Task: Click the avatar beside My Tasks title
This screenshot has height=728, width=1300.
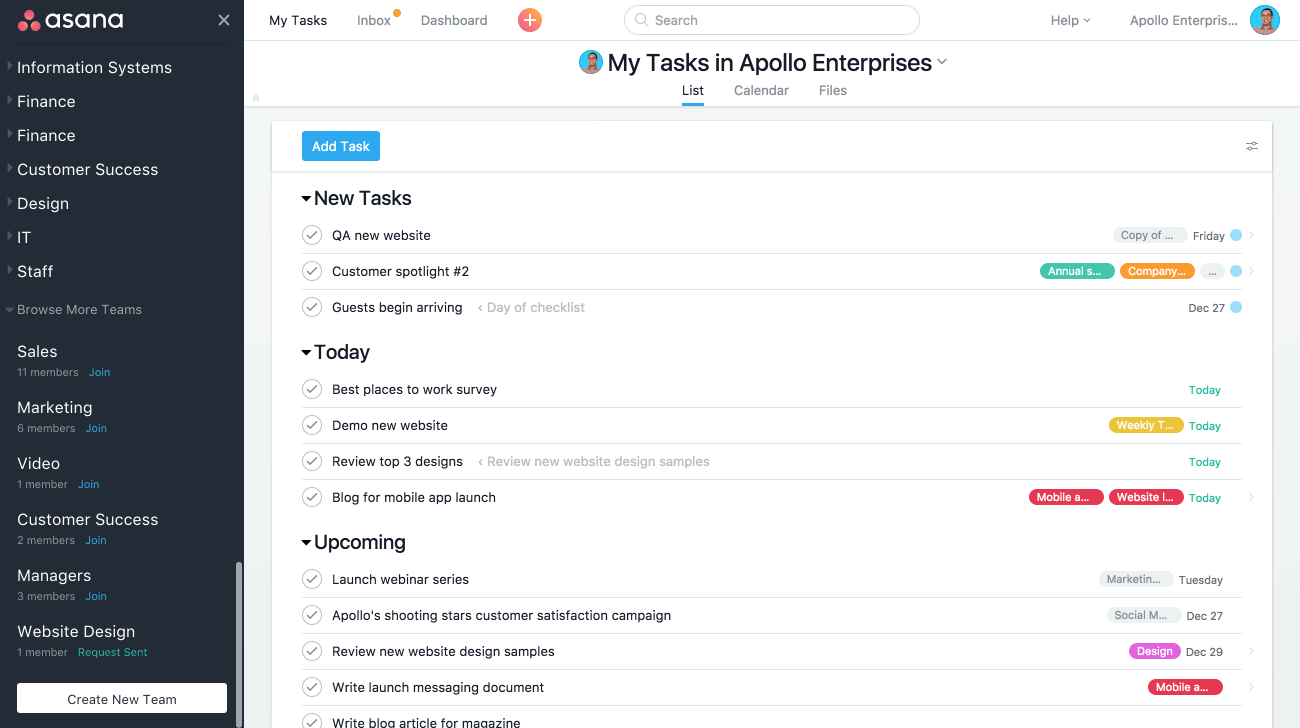Action: click(591, 62)
